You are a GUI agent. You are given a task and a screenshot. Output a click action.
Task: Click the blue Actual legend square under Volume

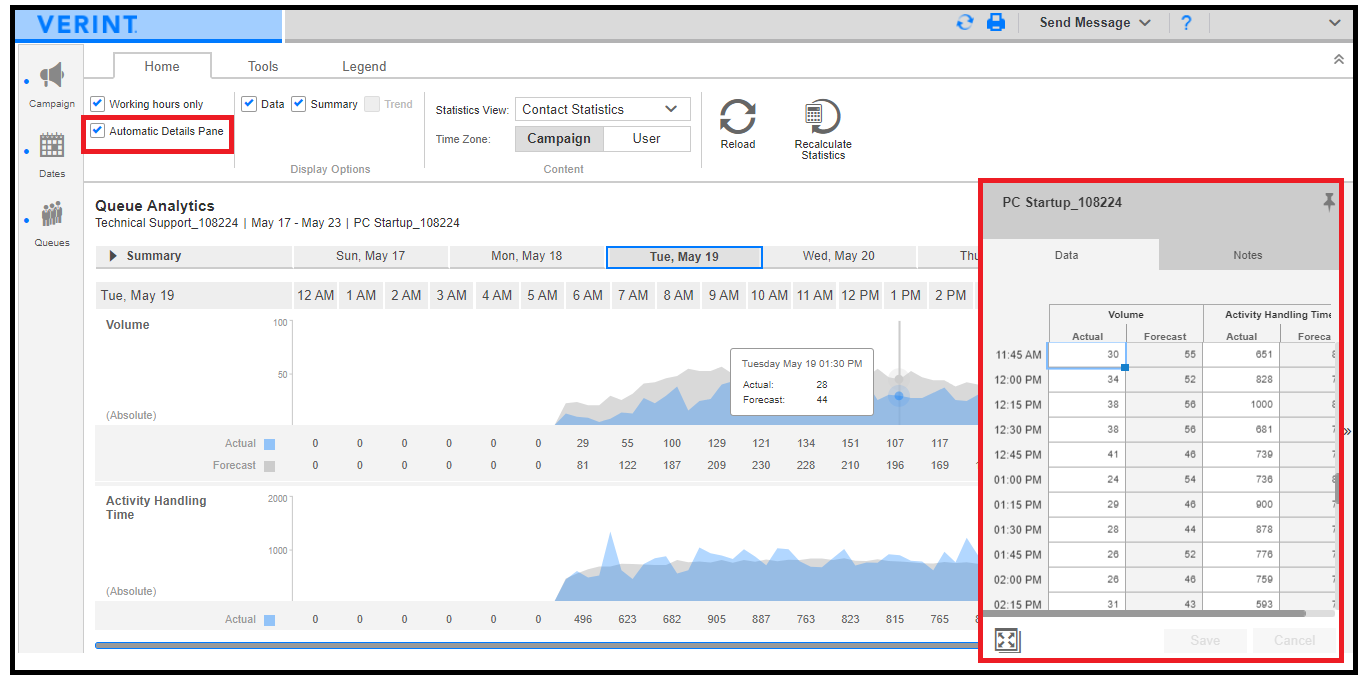coord(269,444)
